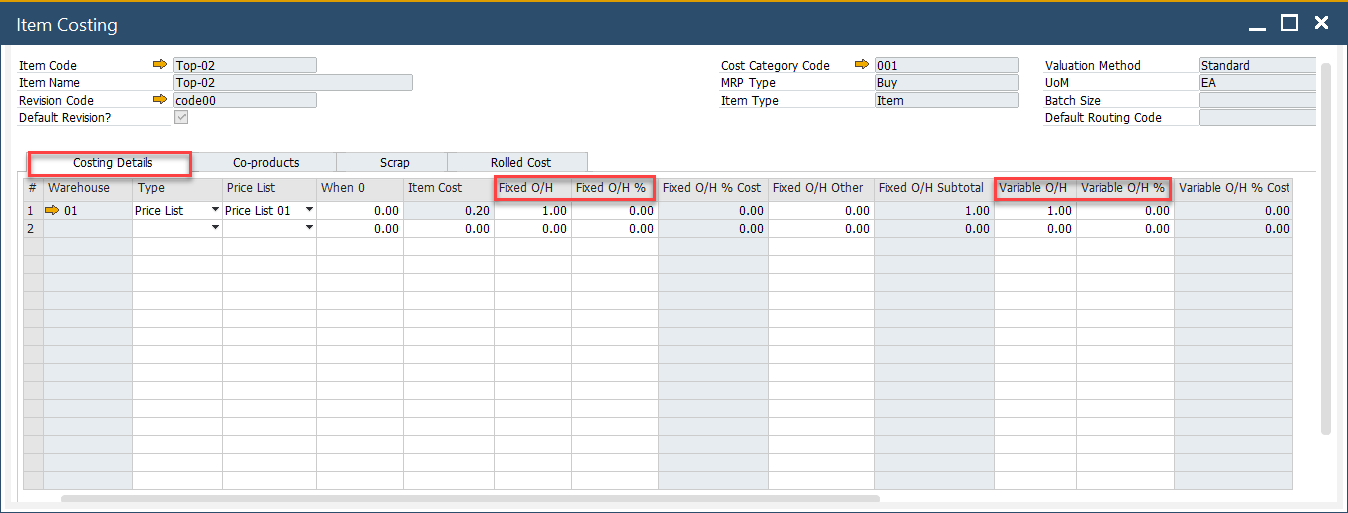Select the When 0 column header
Image resolution: width=1348 pixels, height=513 pixels.
360,188
